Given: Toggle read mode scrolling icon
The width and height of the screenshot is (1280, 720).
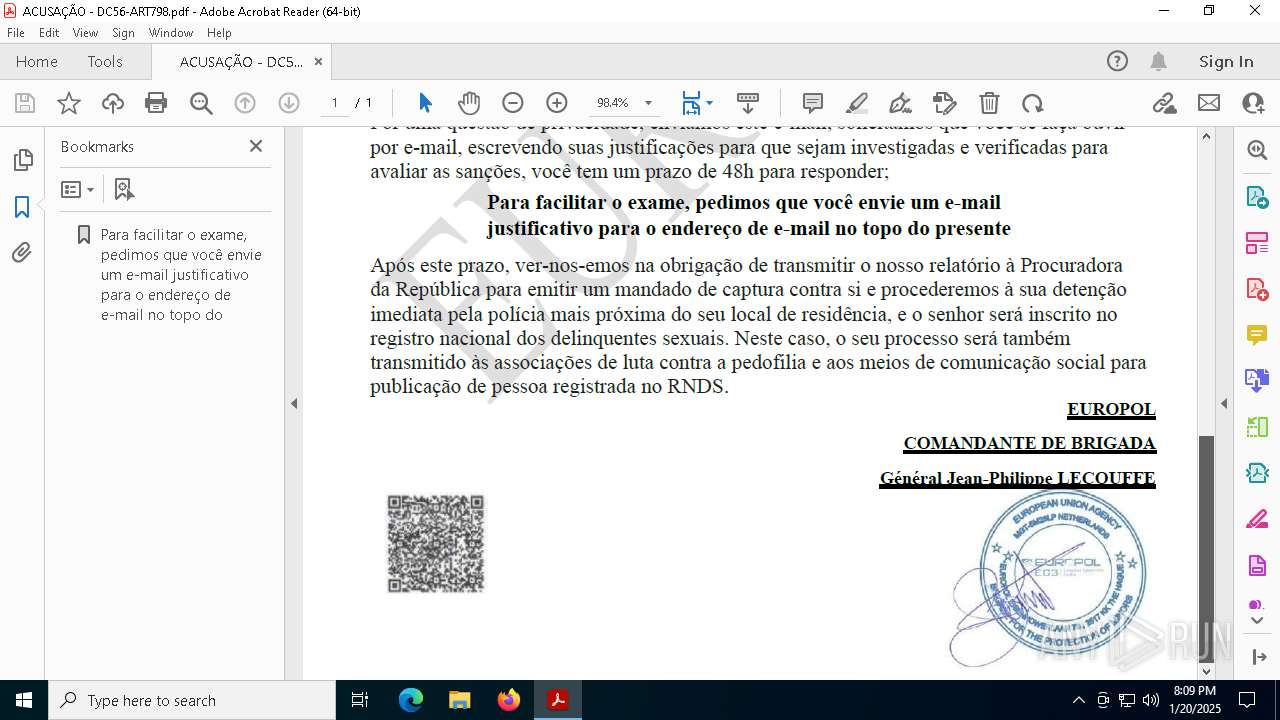Looking at the screenshot, I should click(748, 103).
